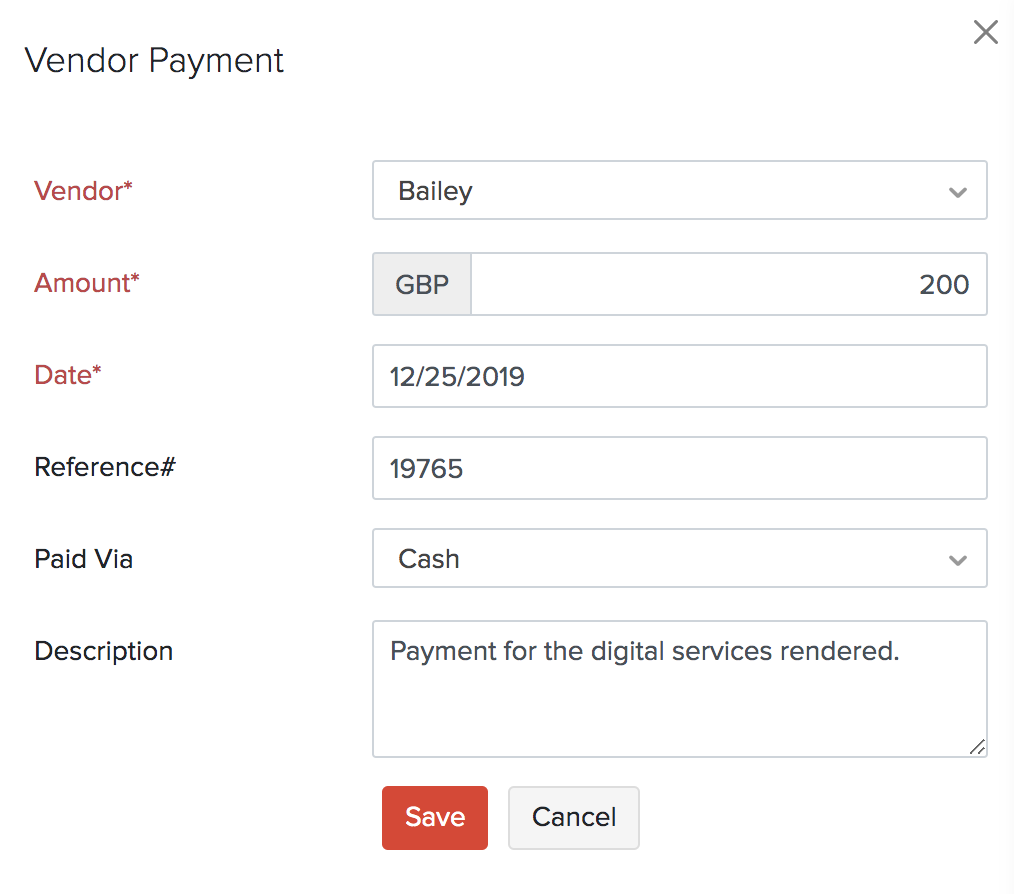Close the Vendor Payment dialog

[x=985, y=33]
